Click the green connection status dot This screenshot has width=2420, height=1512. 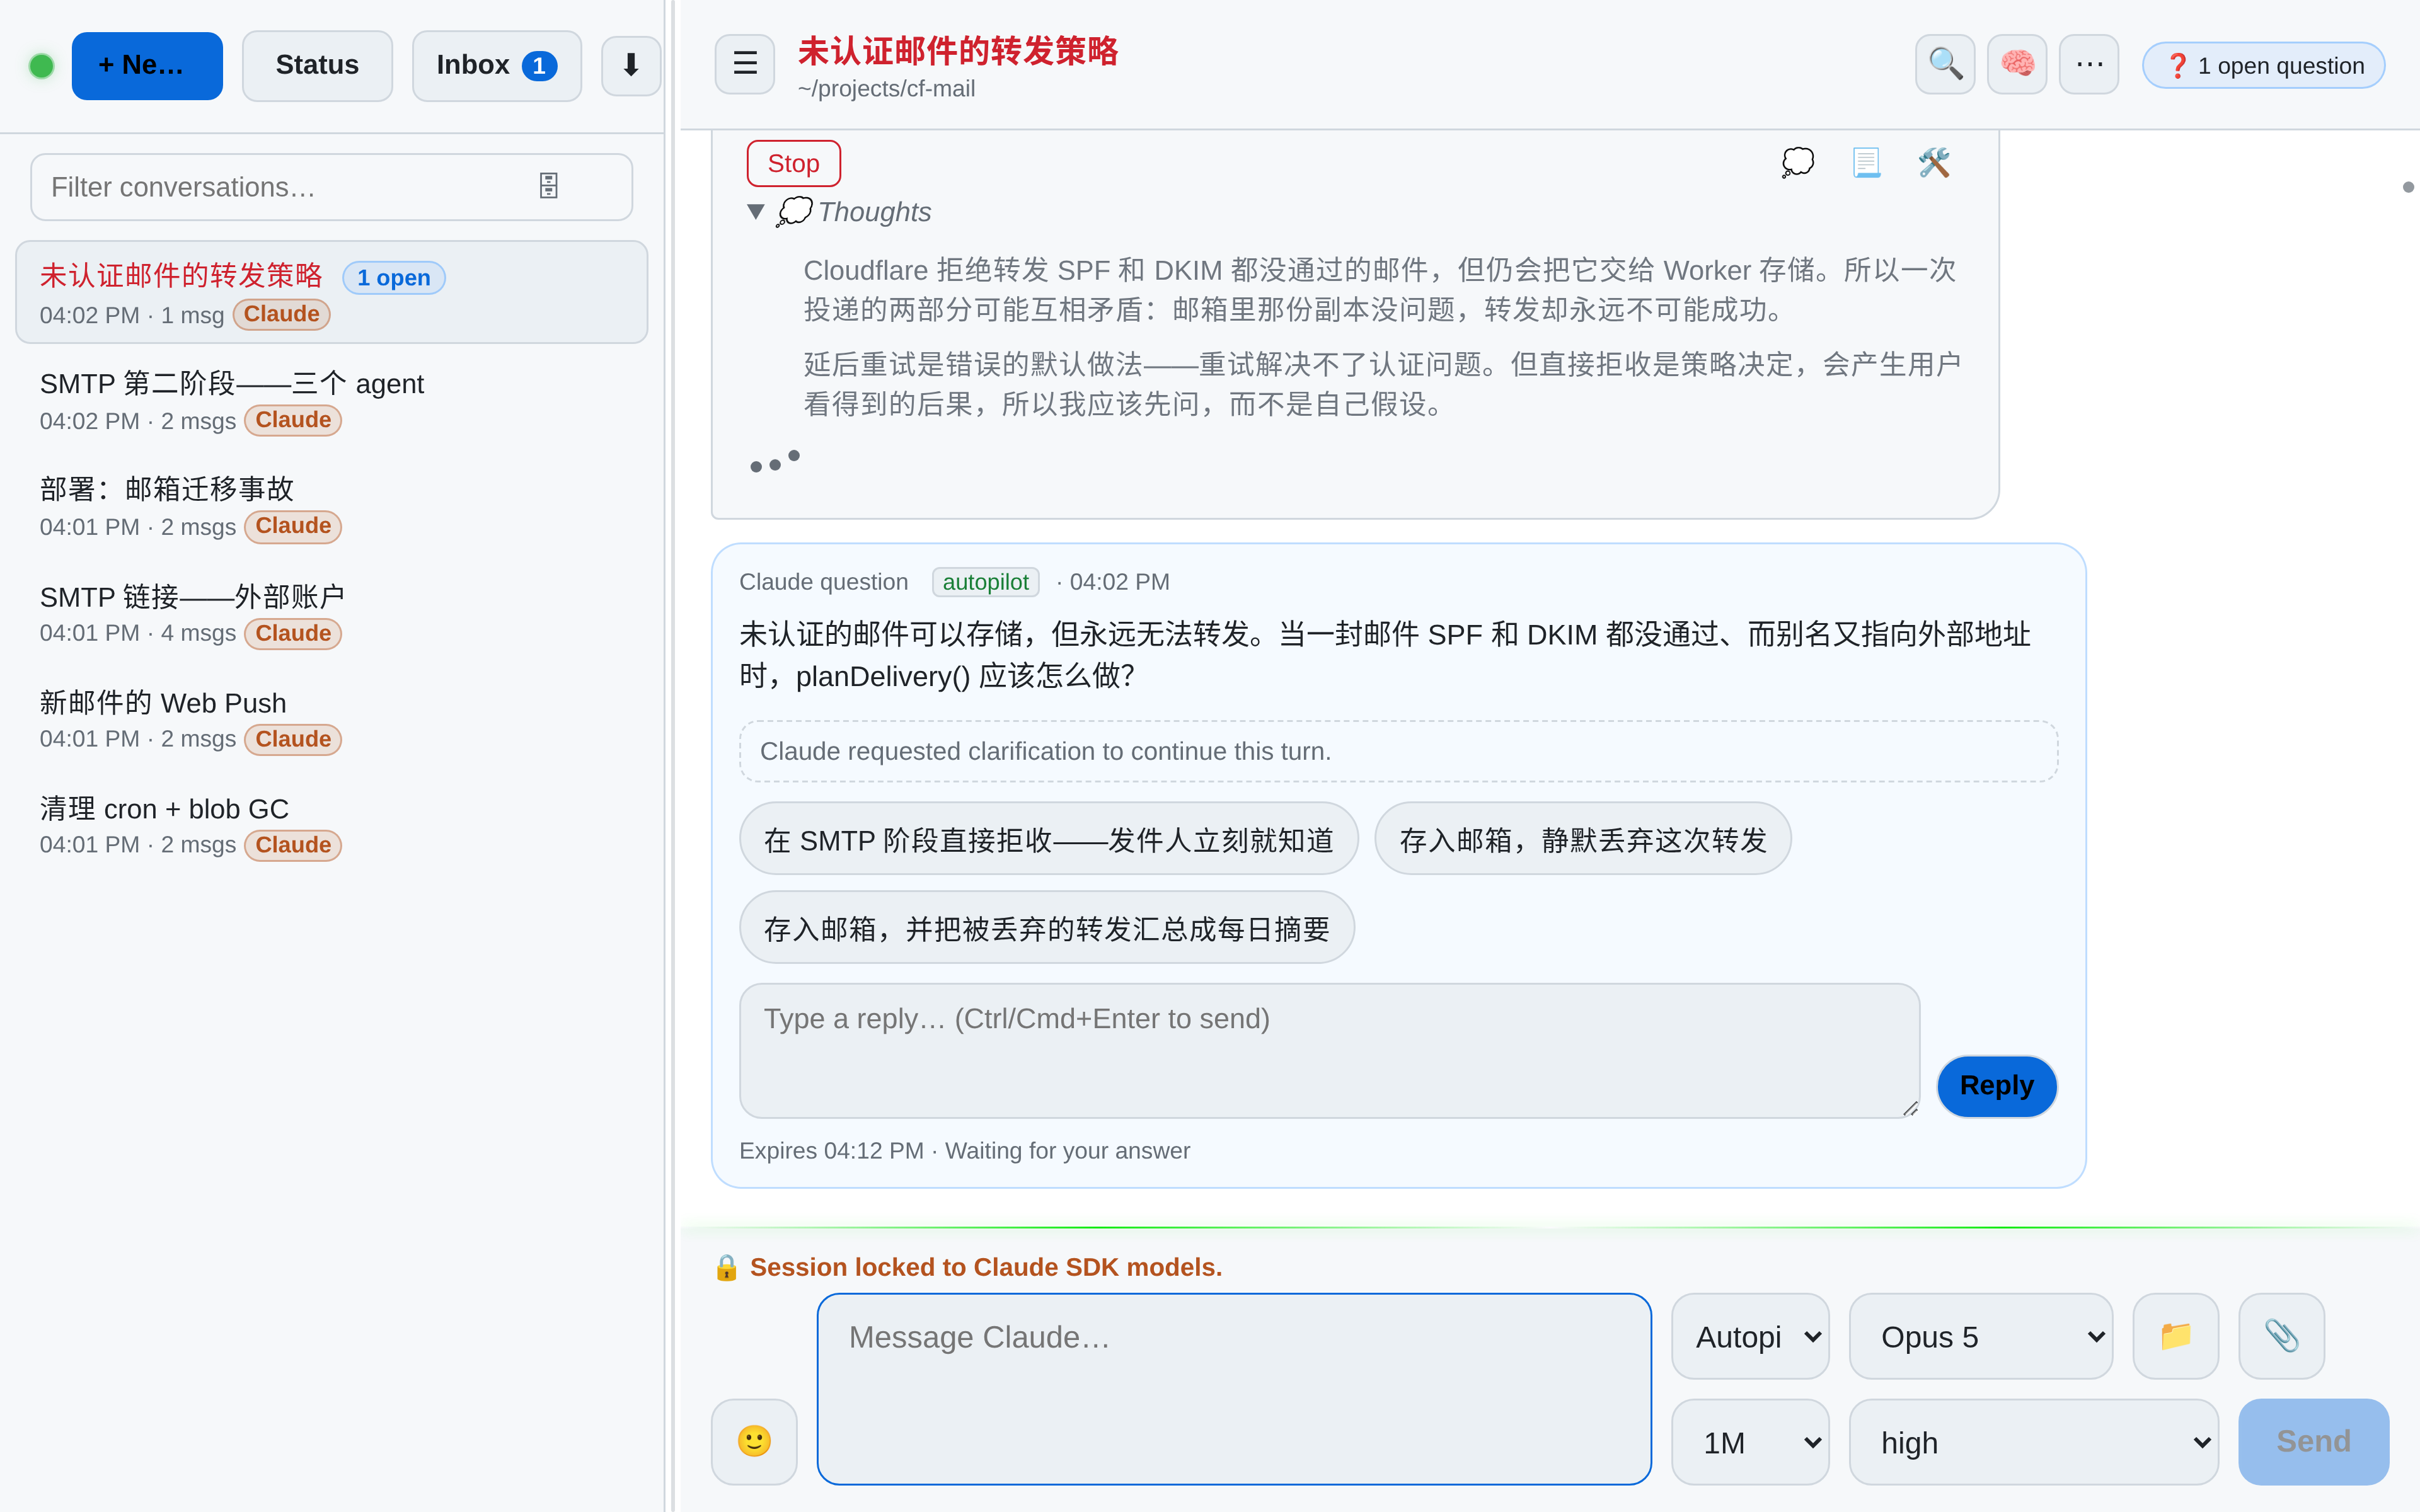41,66
